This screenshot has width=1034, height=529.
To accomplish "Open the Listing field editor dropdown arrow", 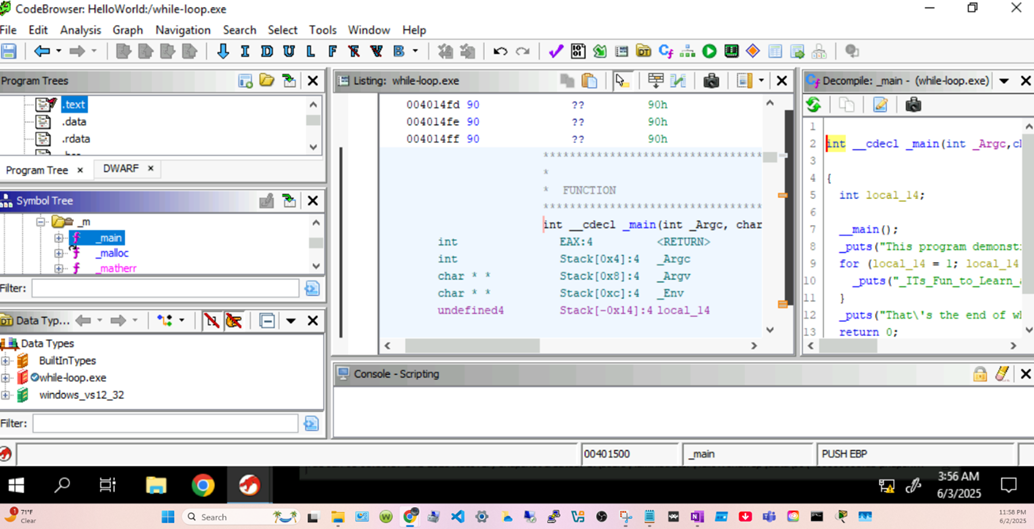I will tap(762, 80).
